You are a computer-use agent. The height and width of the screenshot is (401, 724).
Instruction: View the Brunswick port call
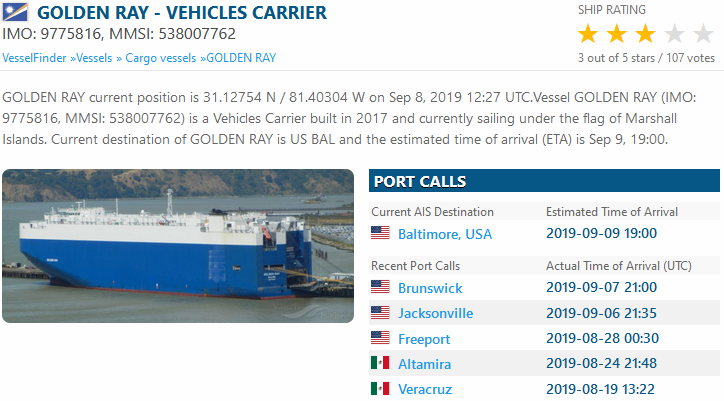pos(431,287)
